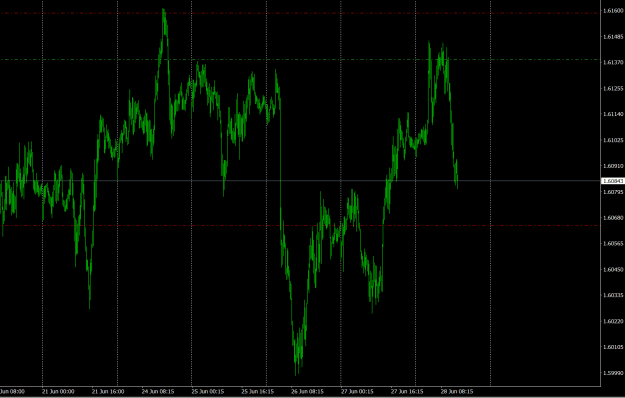
Task: Click the 1.60565 price axis label
Action: 613,243
